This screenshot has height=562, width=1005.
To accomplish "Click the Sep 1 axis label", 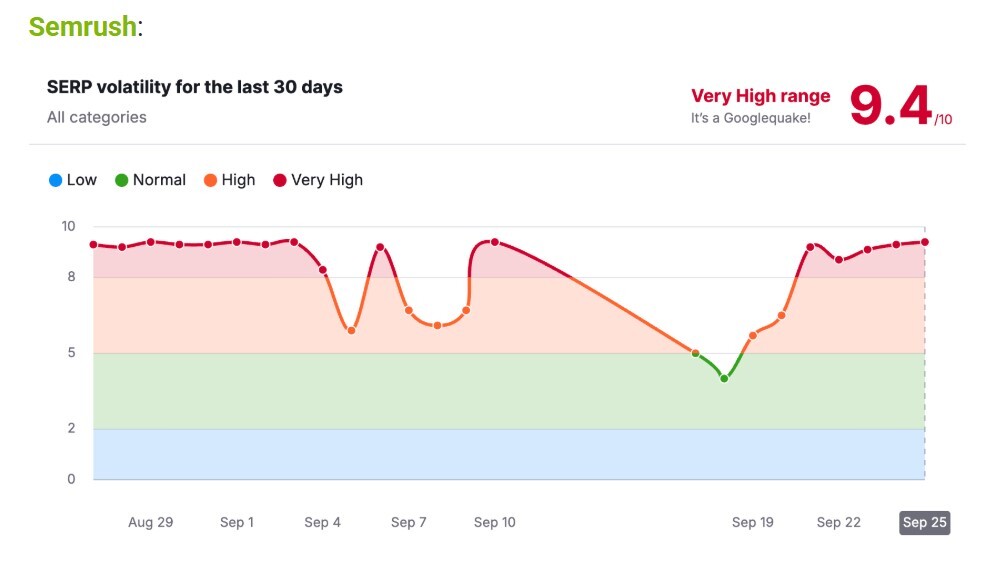I will pyautogui.click(x=237, y=522).
